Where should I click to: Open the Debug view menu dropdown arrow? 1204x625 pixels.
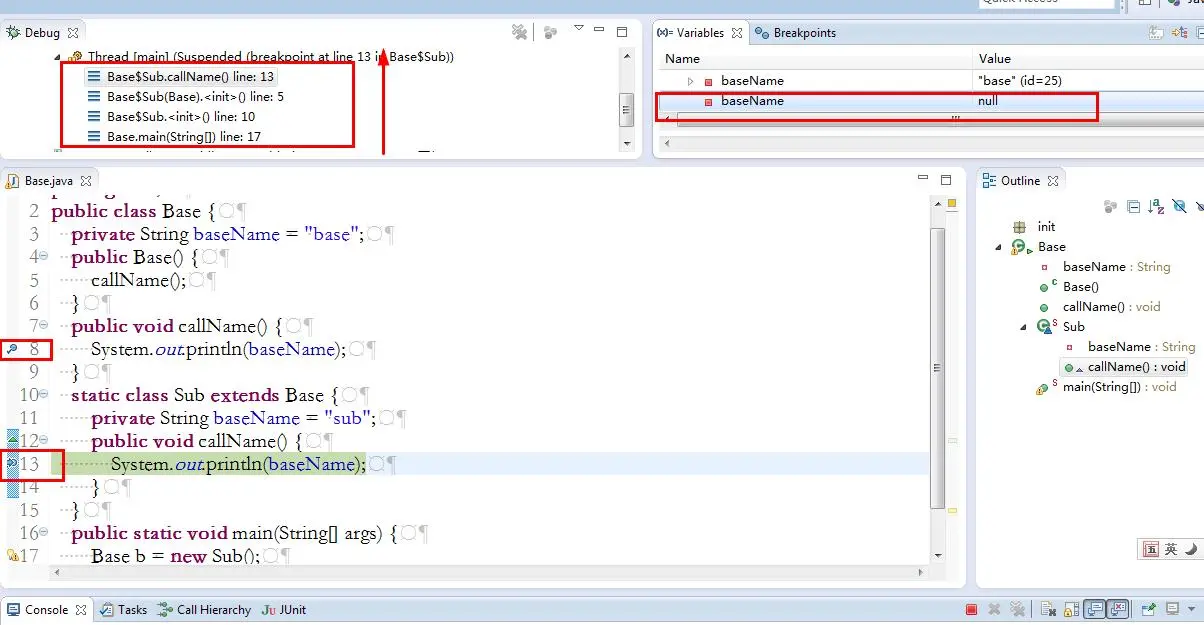point(578,30)
